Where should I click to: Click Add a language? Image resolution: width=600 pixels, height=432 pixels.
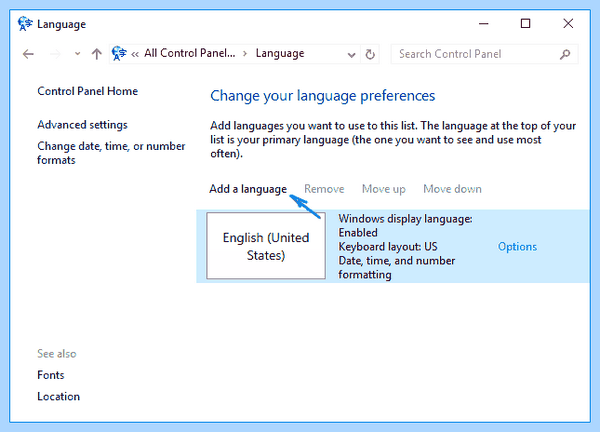tap(248, 189)
